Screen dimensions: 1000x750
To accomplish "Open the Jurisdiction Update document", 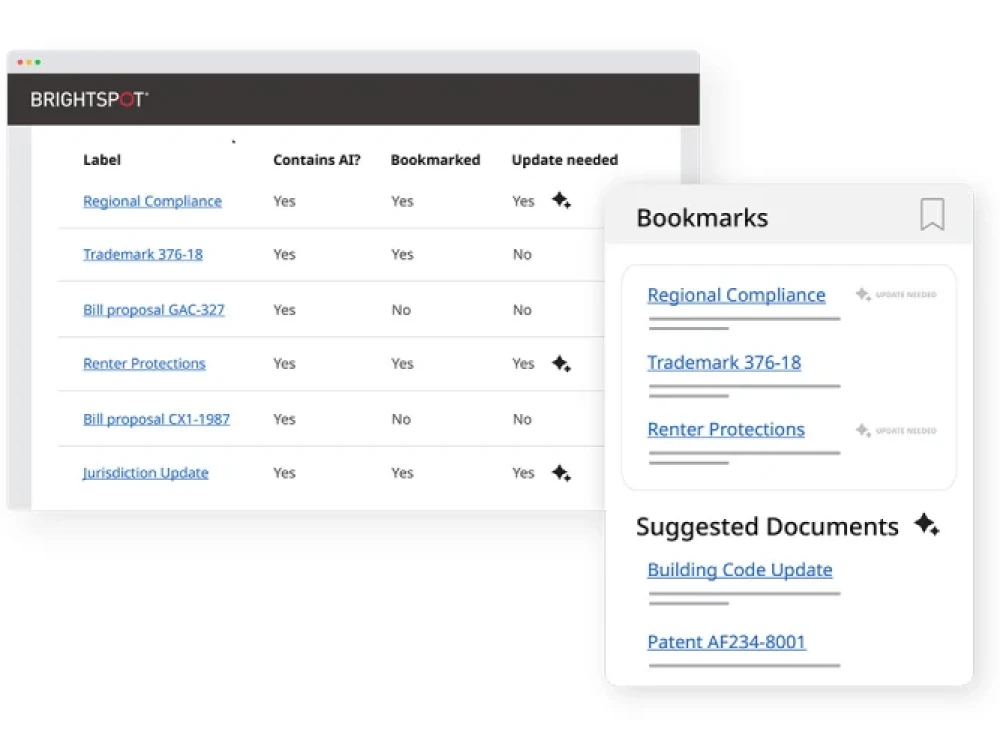I will coord(145,472).
